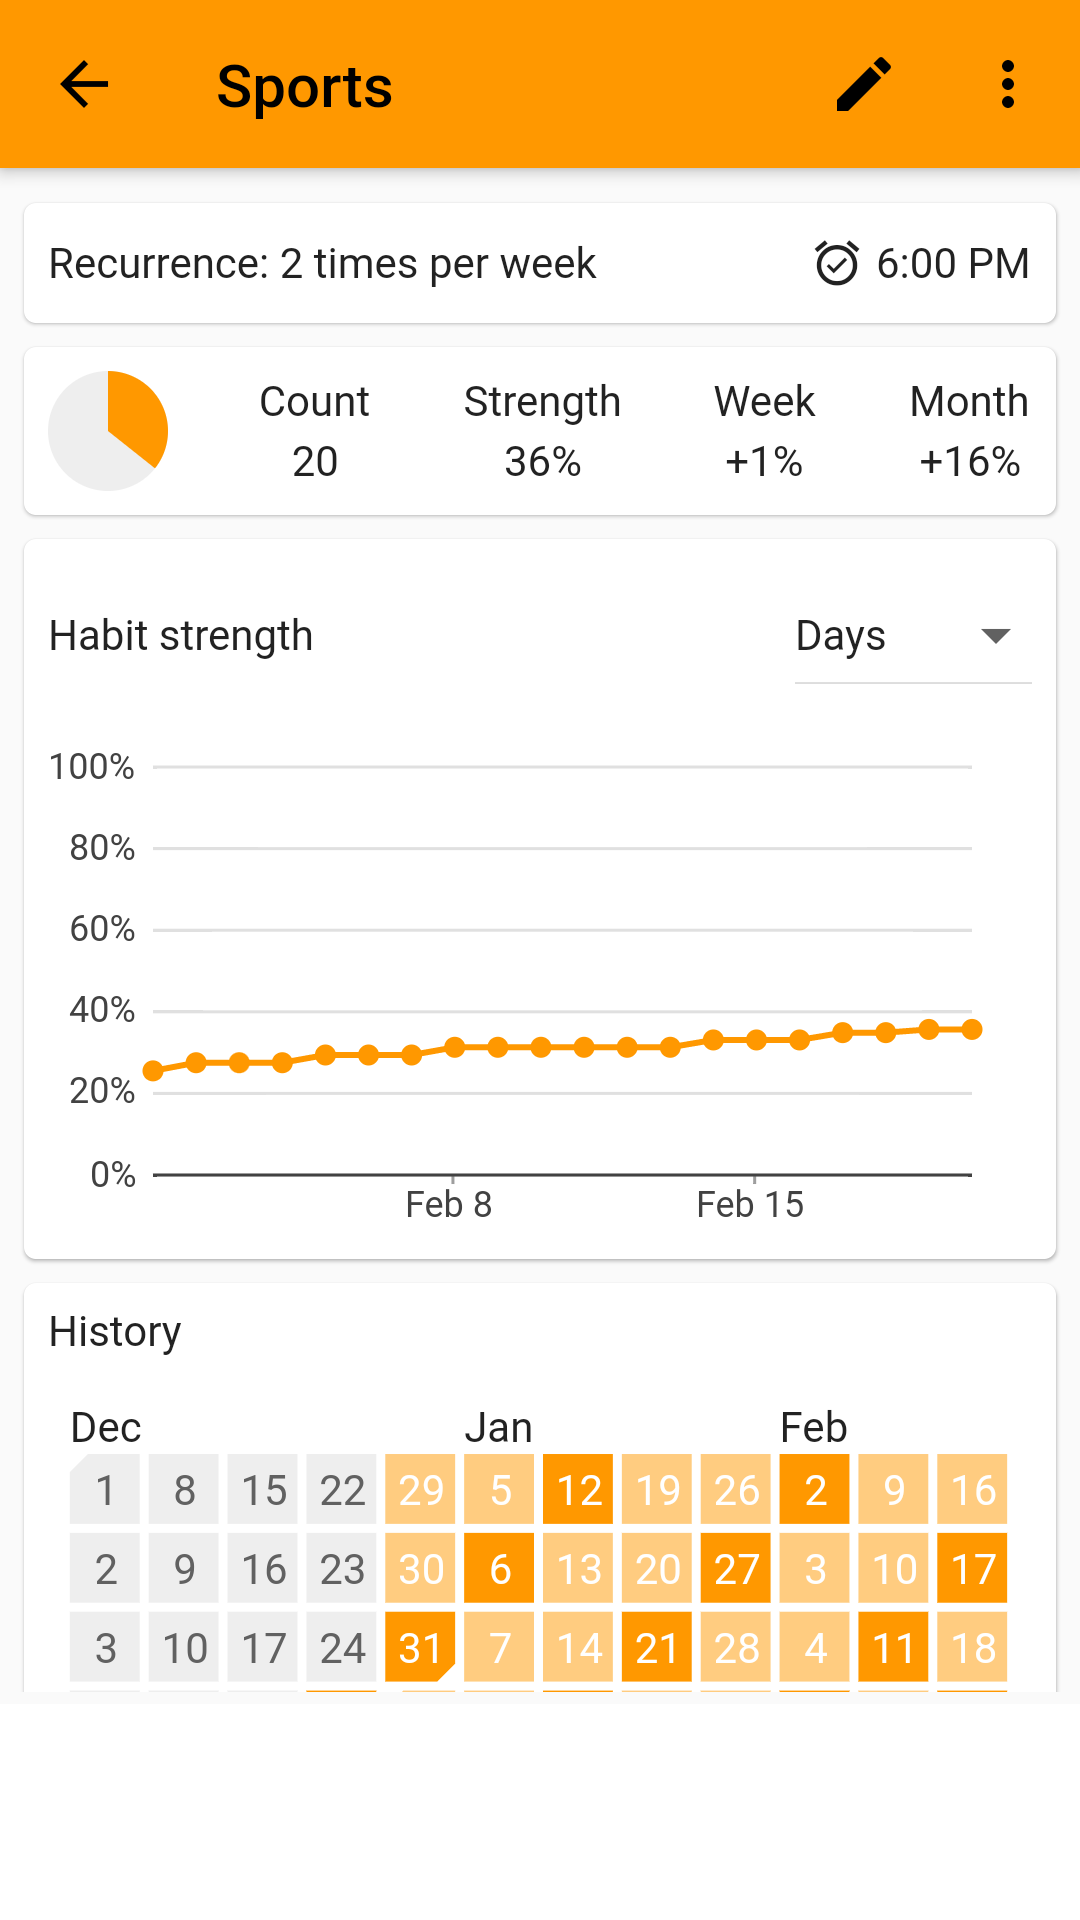
Task: Tap the Week +1% statistic
Action: [764, 431]
